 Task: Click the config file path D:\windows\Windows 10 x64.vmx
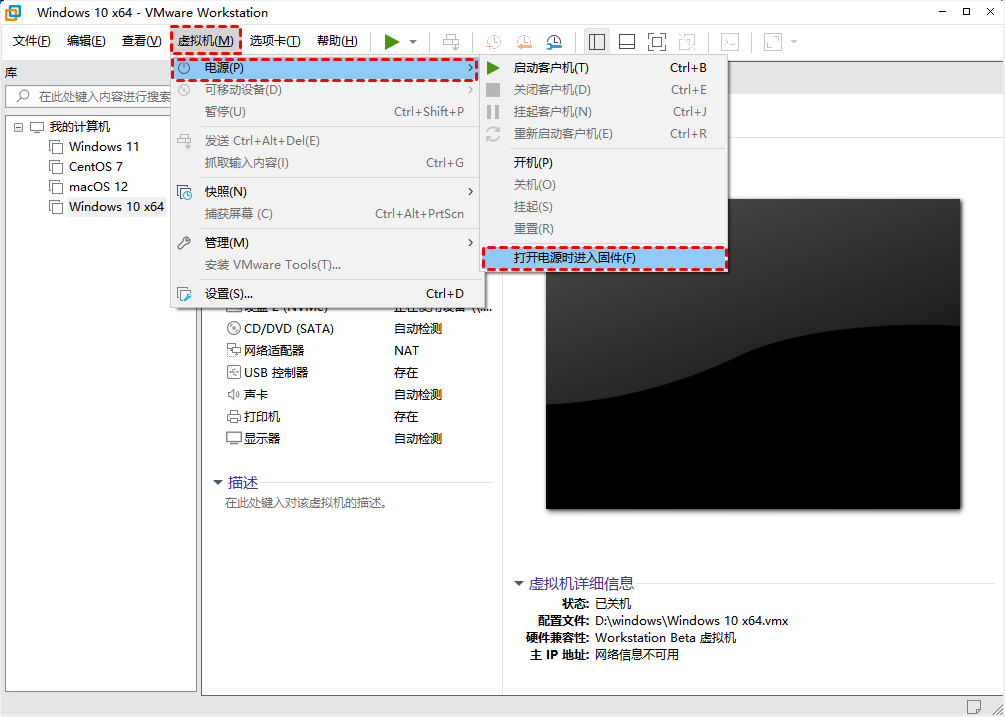(692, 620)
